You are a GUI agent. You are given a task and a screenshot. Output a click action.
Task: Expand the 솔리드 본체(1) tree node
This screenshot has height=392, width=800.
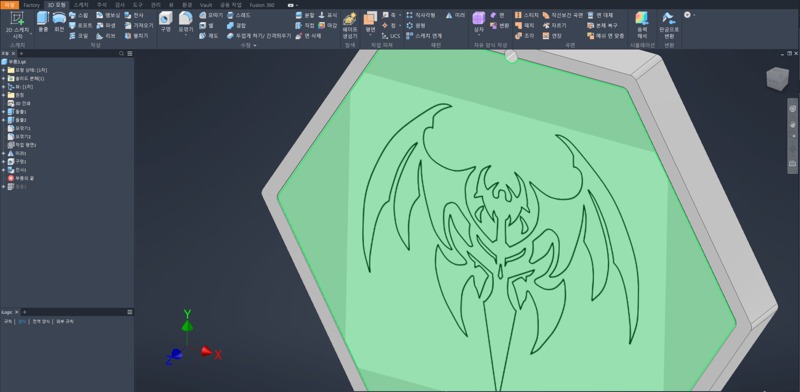[x=4, y=79]
